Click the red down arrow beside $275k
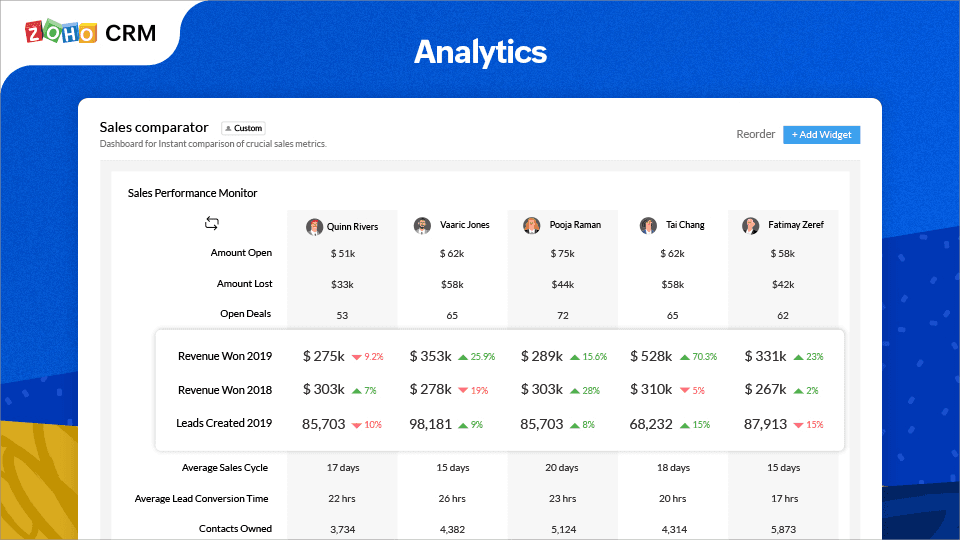960x540 pixels. coord(357,357)
